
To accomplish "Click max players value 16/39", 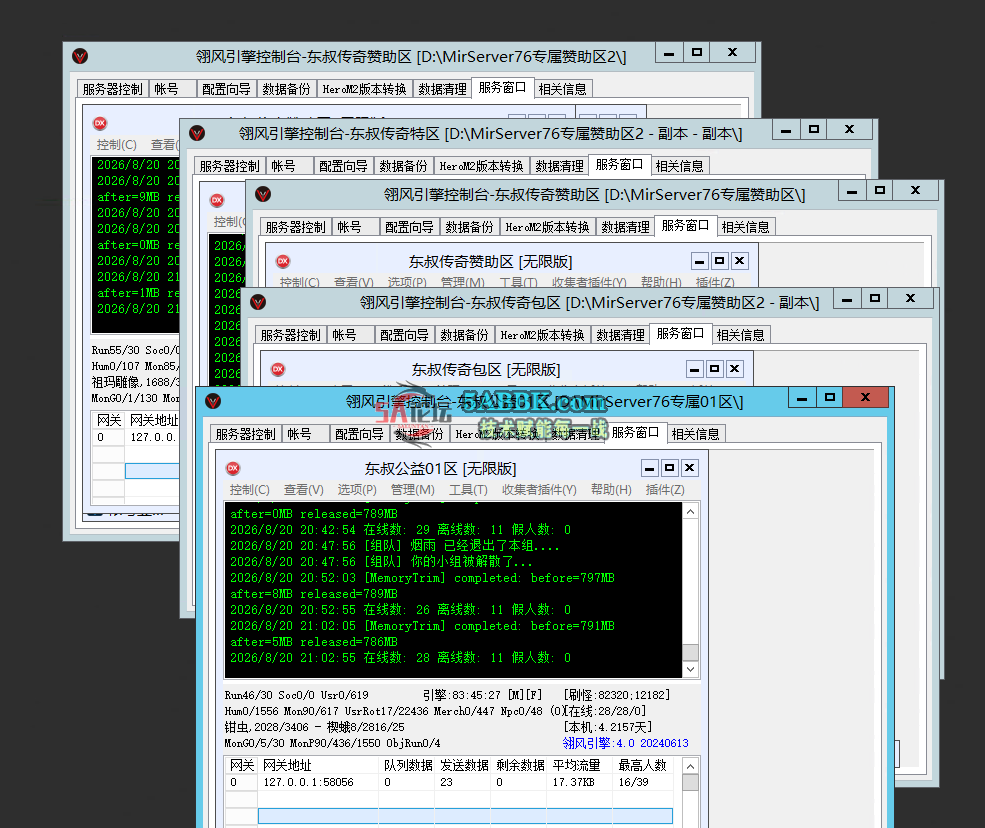I will click(633, 782).
